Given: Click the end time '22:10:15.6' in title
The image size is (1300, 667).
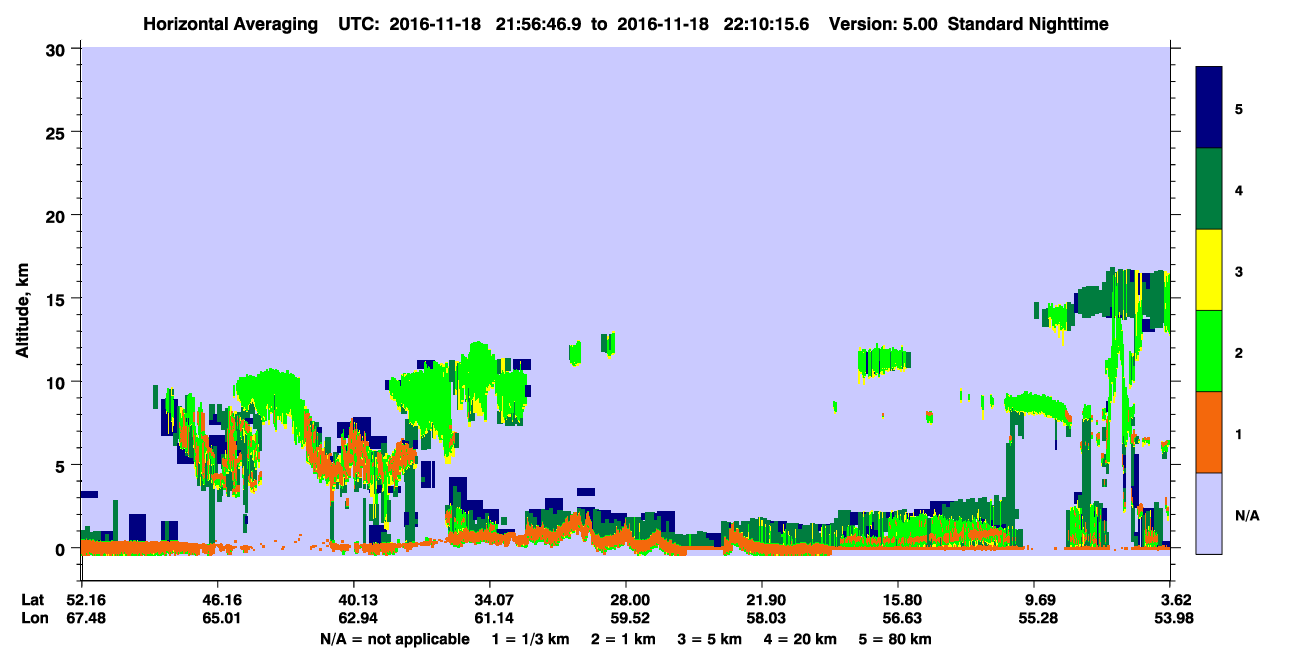Looking at the screenshot, I should click(767, 24).
